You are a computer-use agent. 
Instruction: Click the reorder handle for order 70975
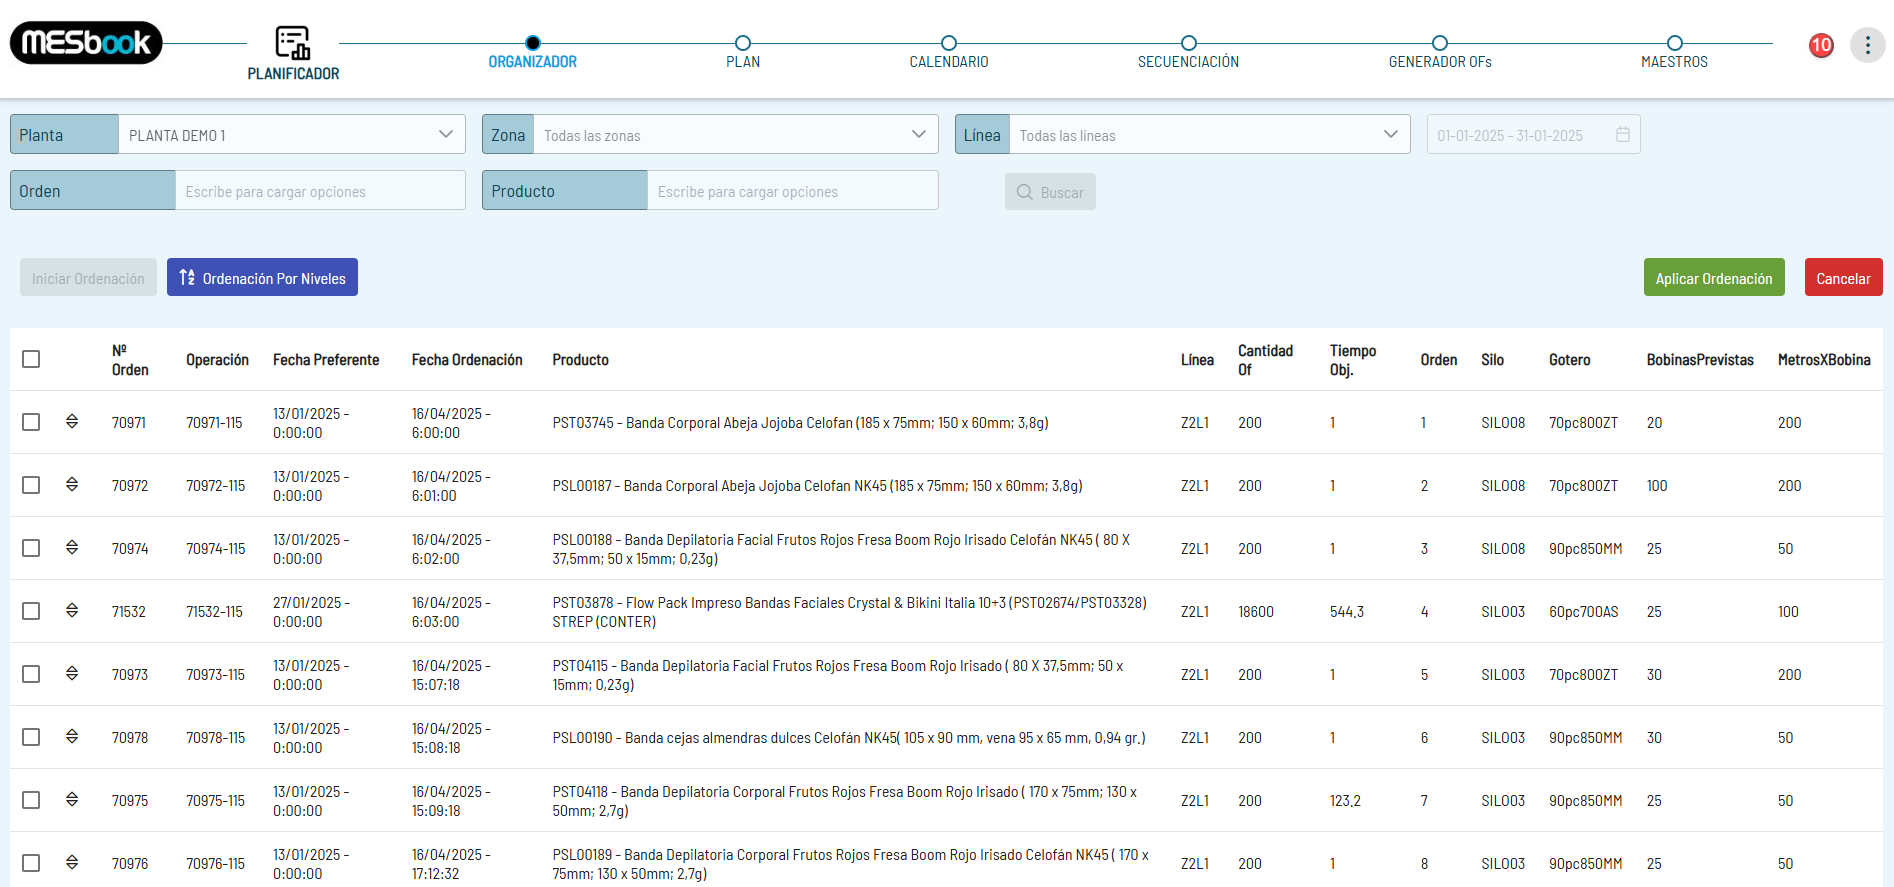[x=72, y=800]
